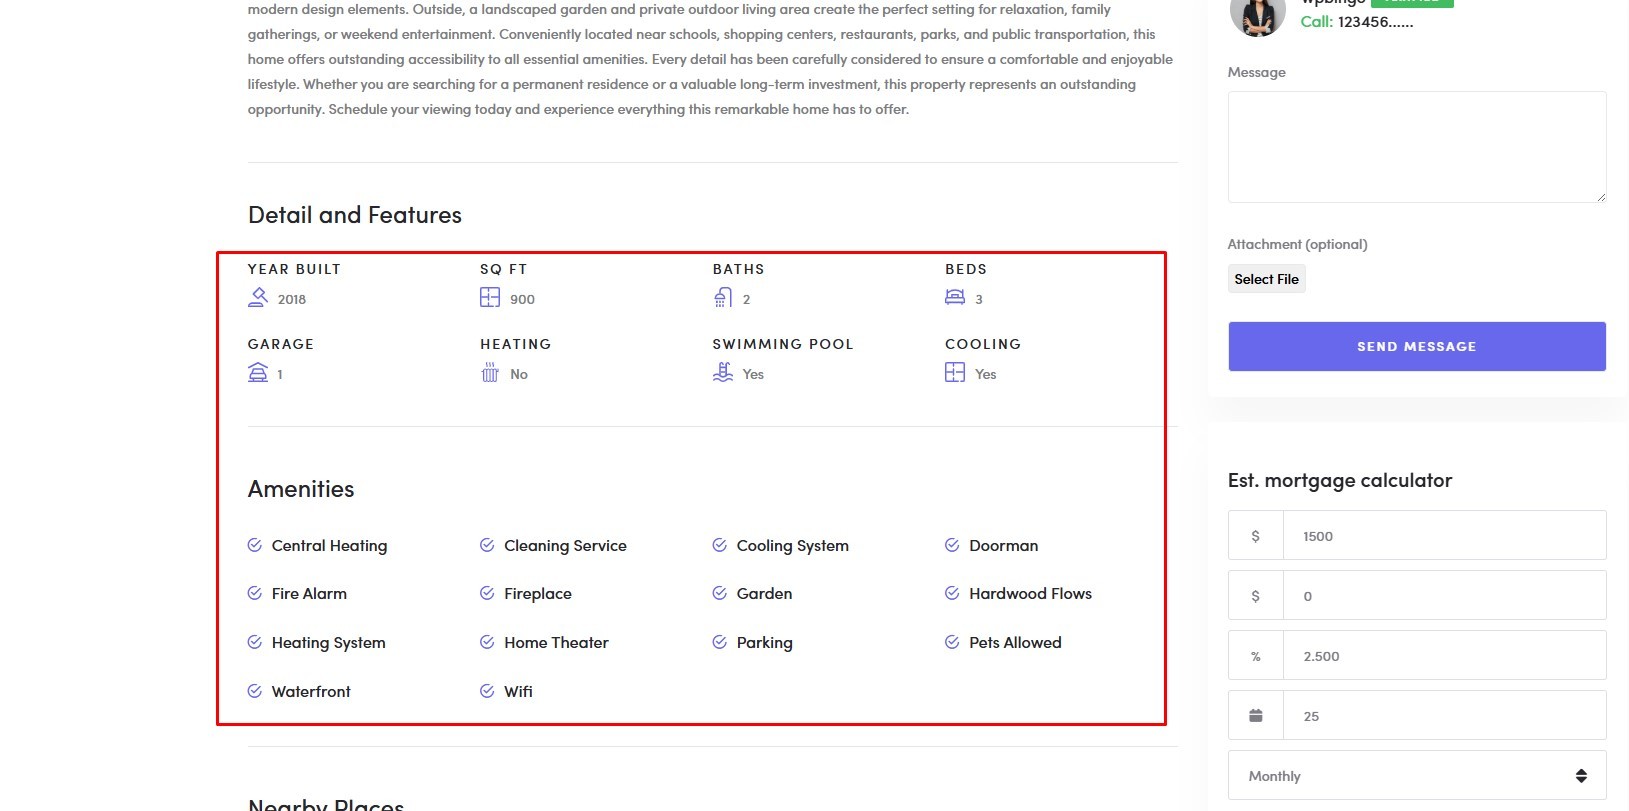Open the Monthly payment period dropdown
The height and width of the screenshot is (811, 1629).
(x=1417, y=776)
